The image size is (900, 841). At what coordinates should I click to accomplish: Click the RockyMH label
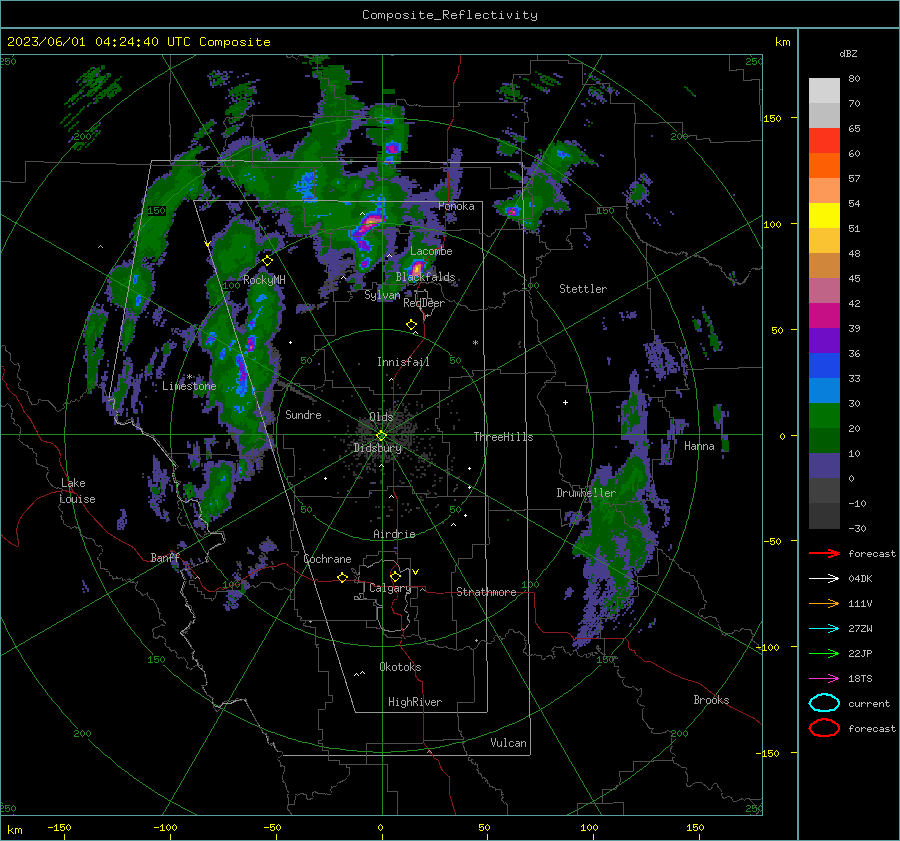[x=264, y=280]
